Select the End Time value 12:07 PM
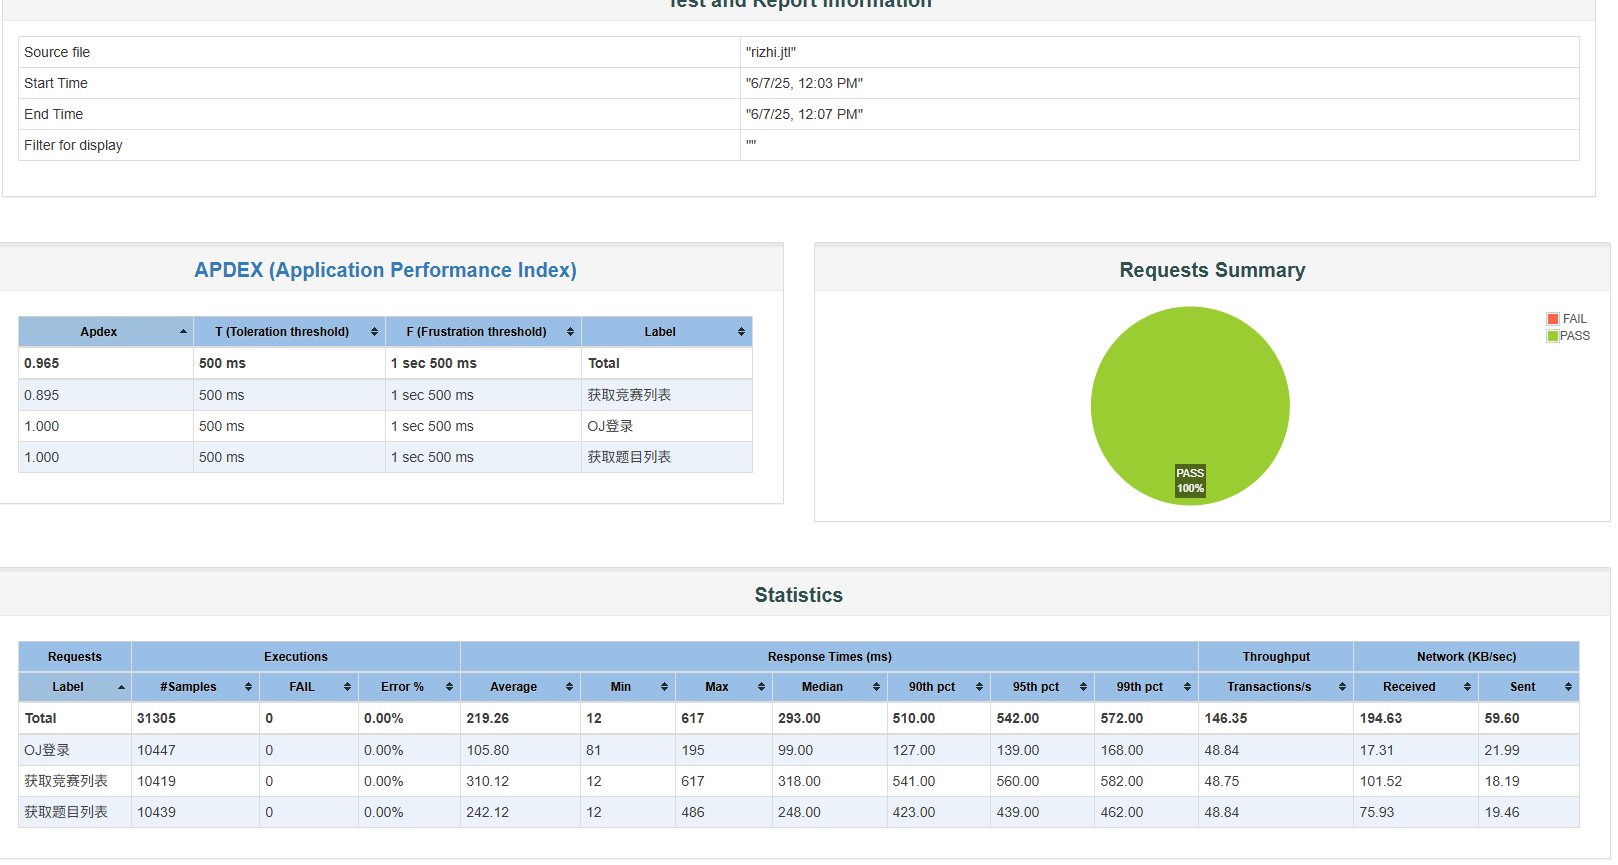 pos(804,114)
